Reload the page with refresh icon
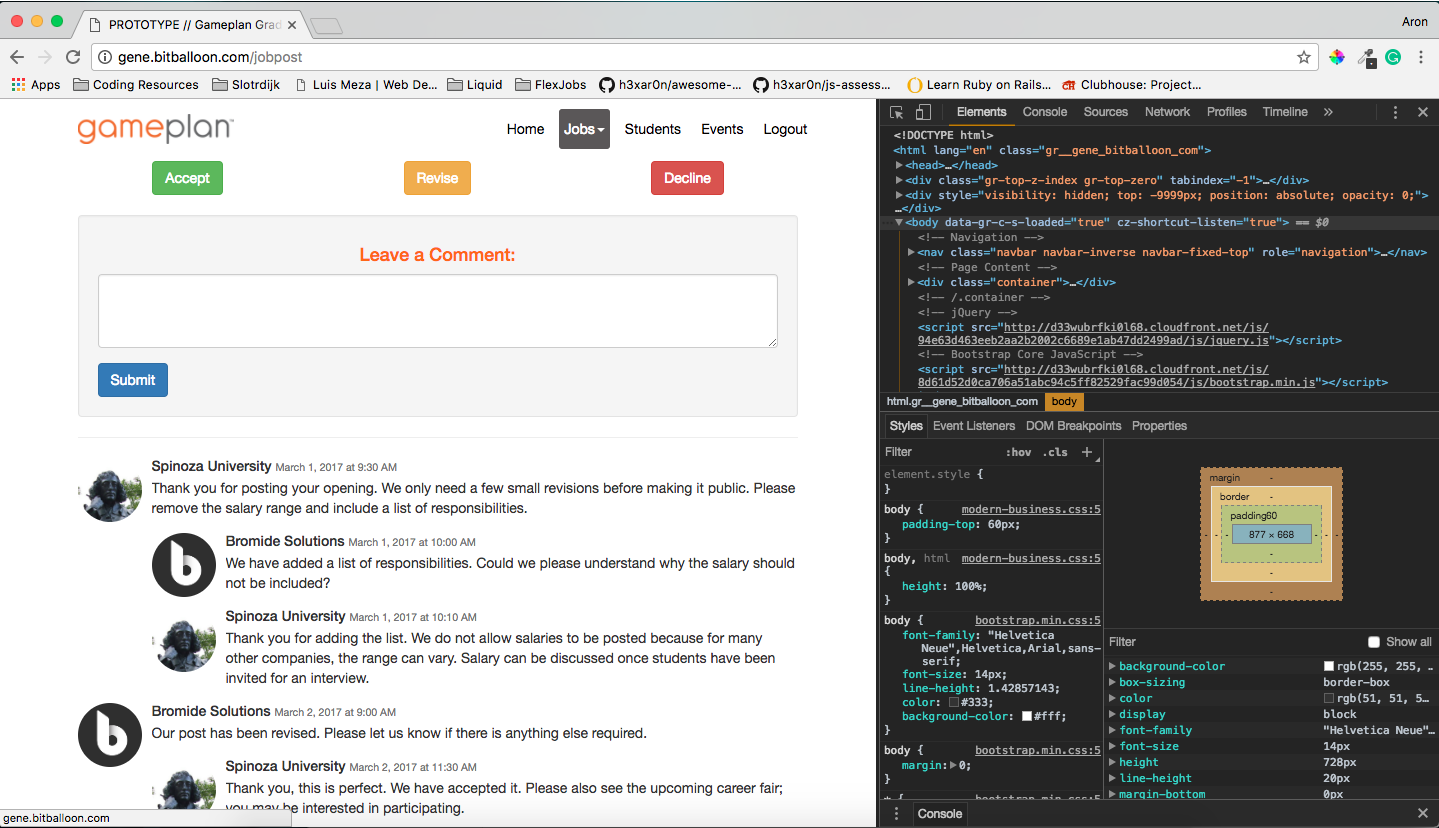Viewport: 1439px width, 828px height. [x=73, y=57]
